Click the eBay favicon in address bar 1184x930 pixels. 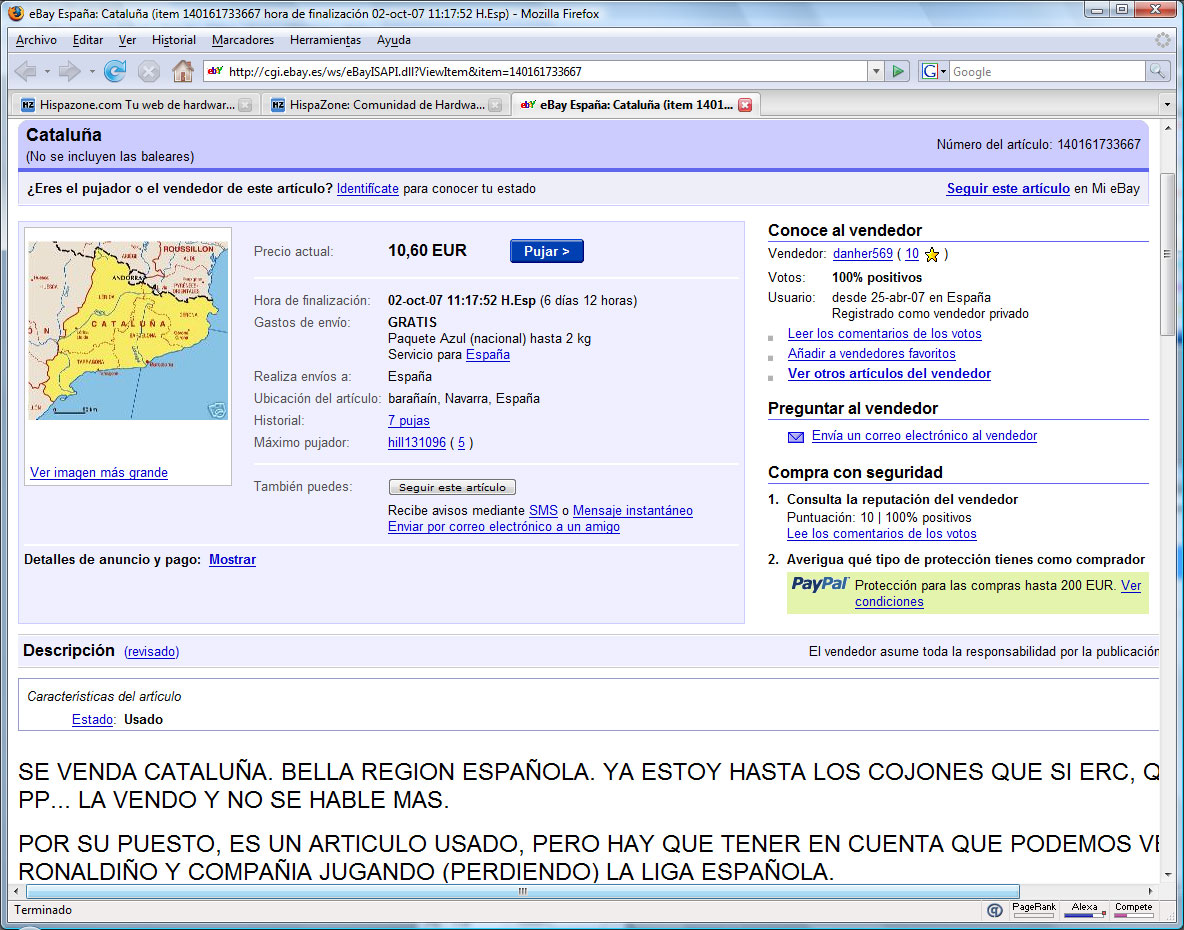[215, 72]
